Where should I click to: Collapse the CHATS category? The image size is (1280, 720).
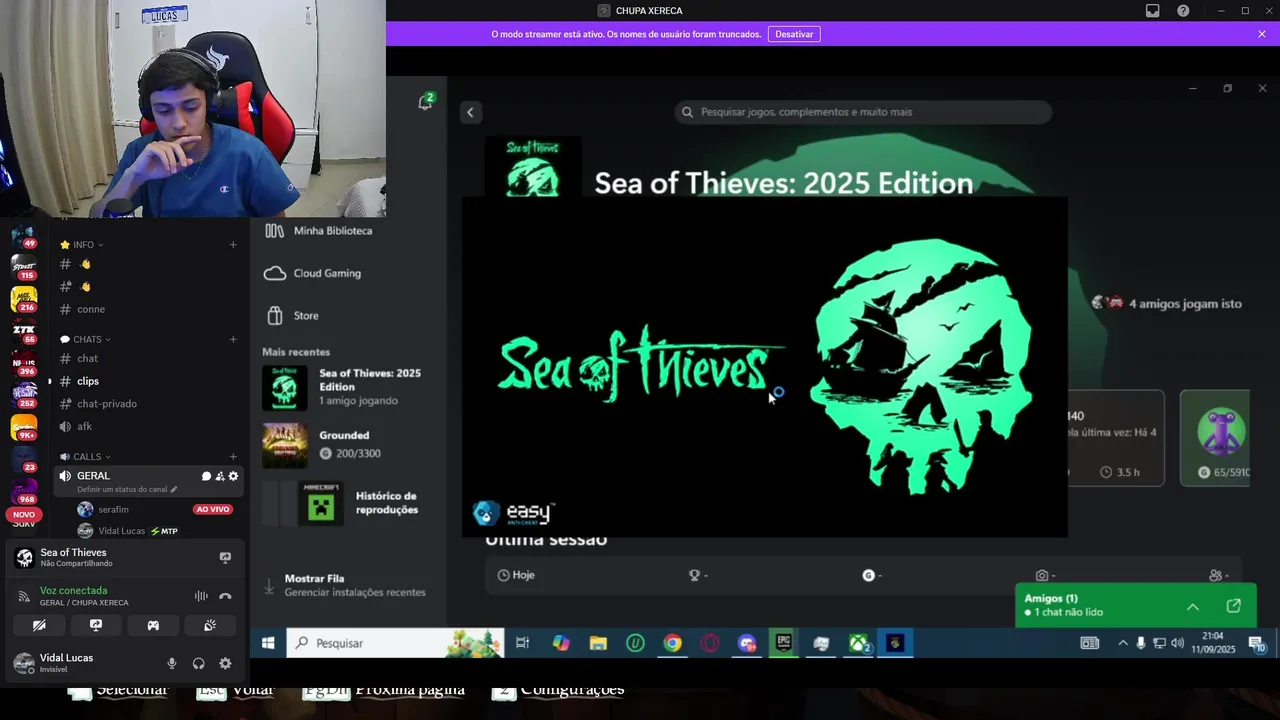86,340
